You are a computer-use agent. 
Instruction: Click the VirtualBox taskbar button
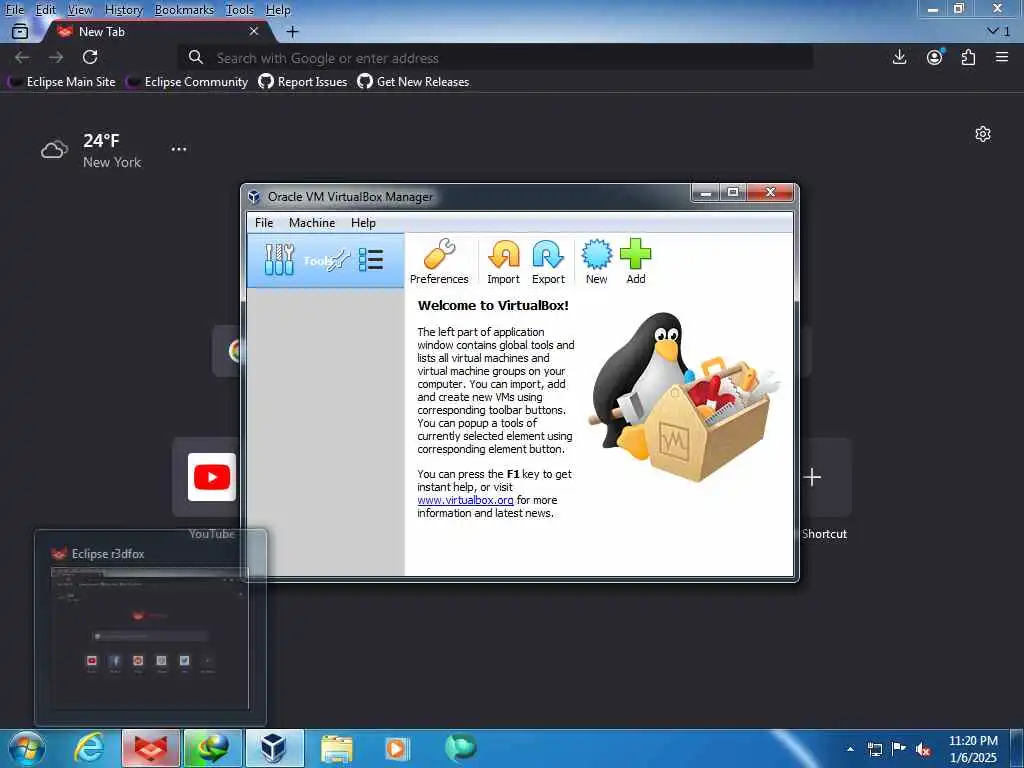[x=274, y=748]
